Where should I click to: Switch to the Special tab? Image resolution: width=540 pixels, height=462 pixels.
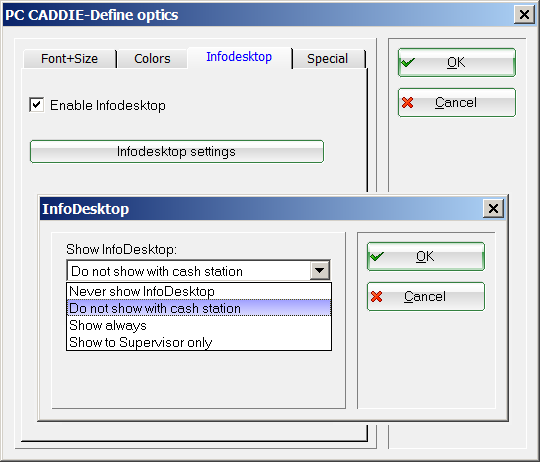pyautogui.click(x=328, y=59)
